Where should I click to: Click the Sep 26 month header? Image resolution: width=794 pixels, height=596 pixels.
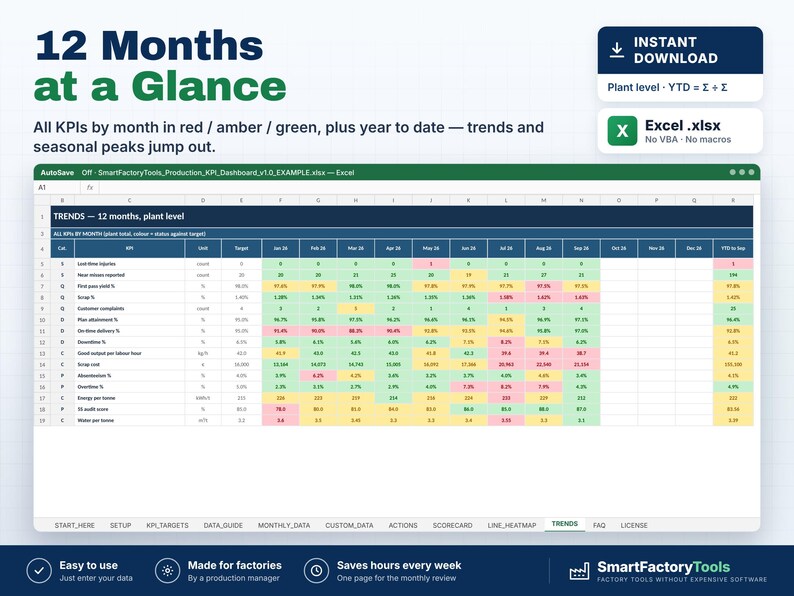(x=581, y=248)
